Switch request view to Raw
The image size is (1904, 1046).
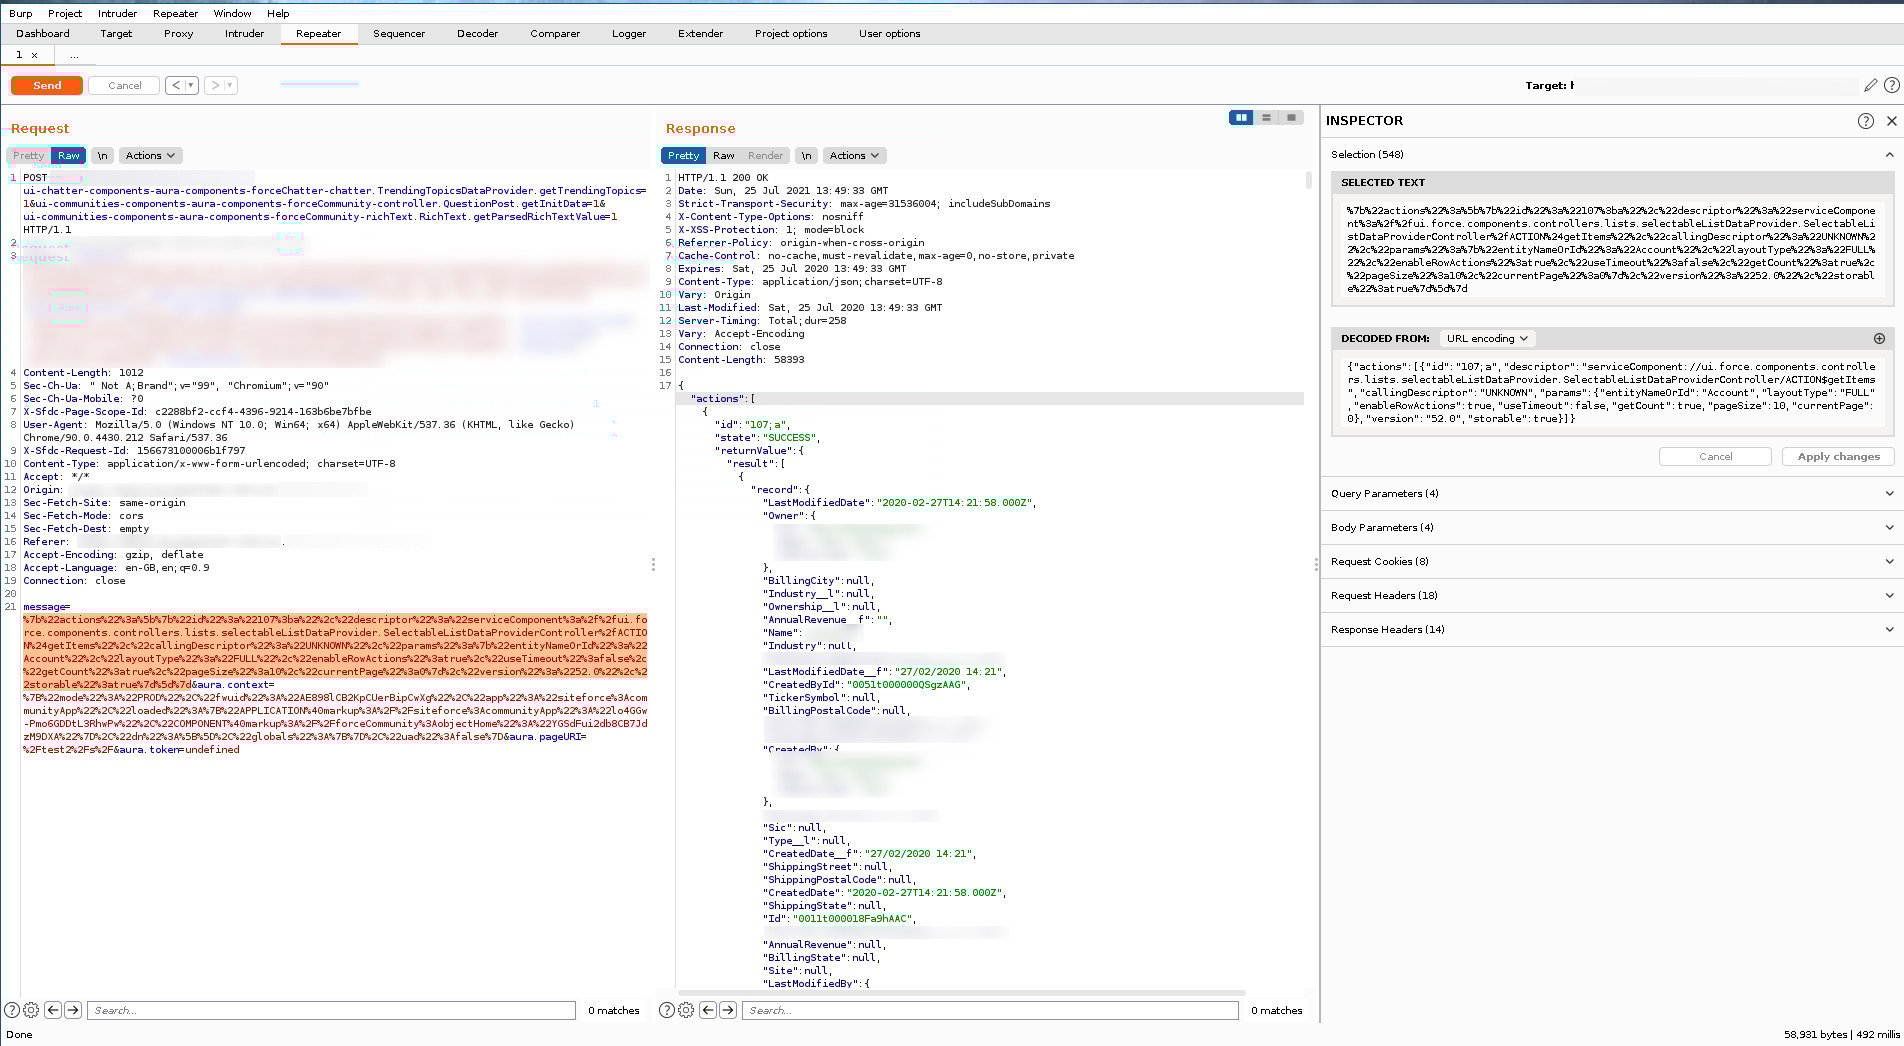click(x=68, y=156)
